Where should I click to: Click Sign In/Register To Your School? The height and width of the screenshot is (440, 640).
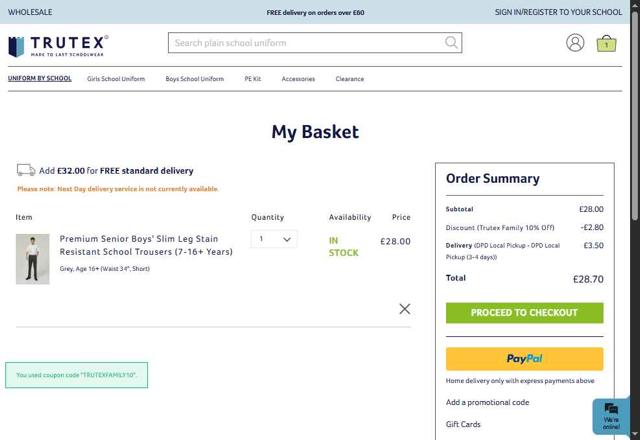point(558,12)
